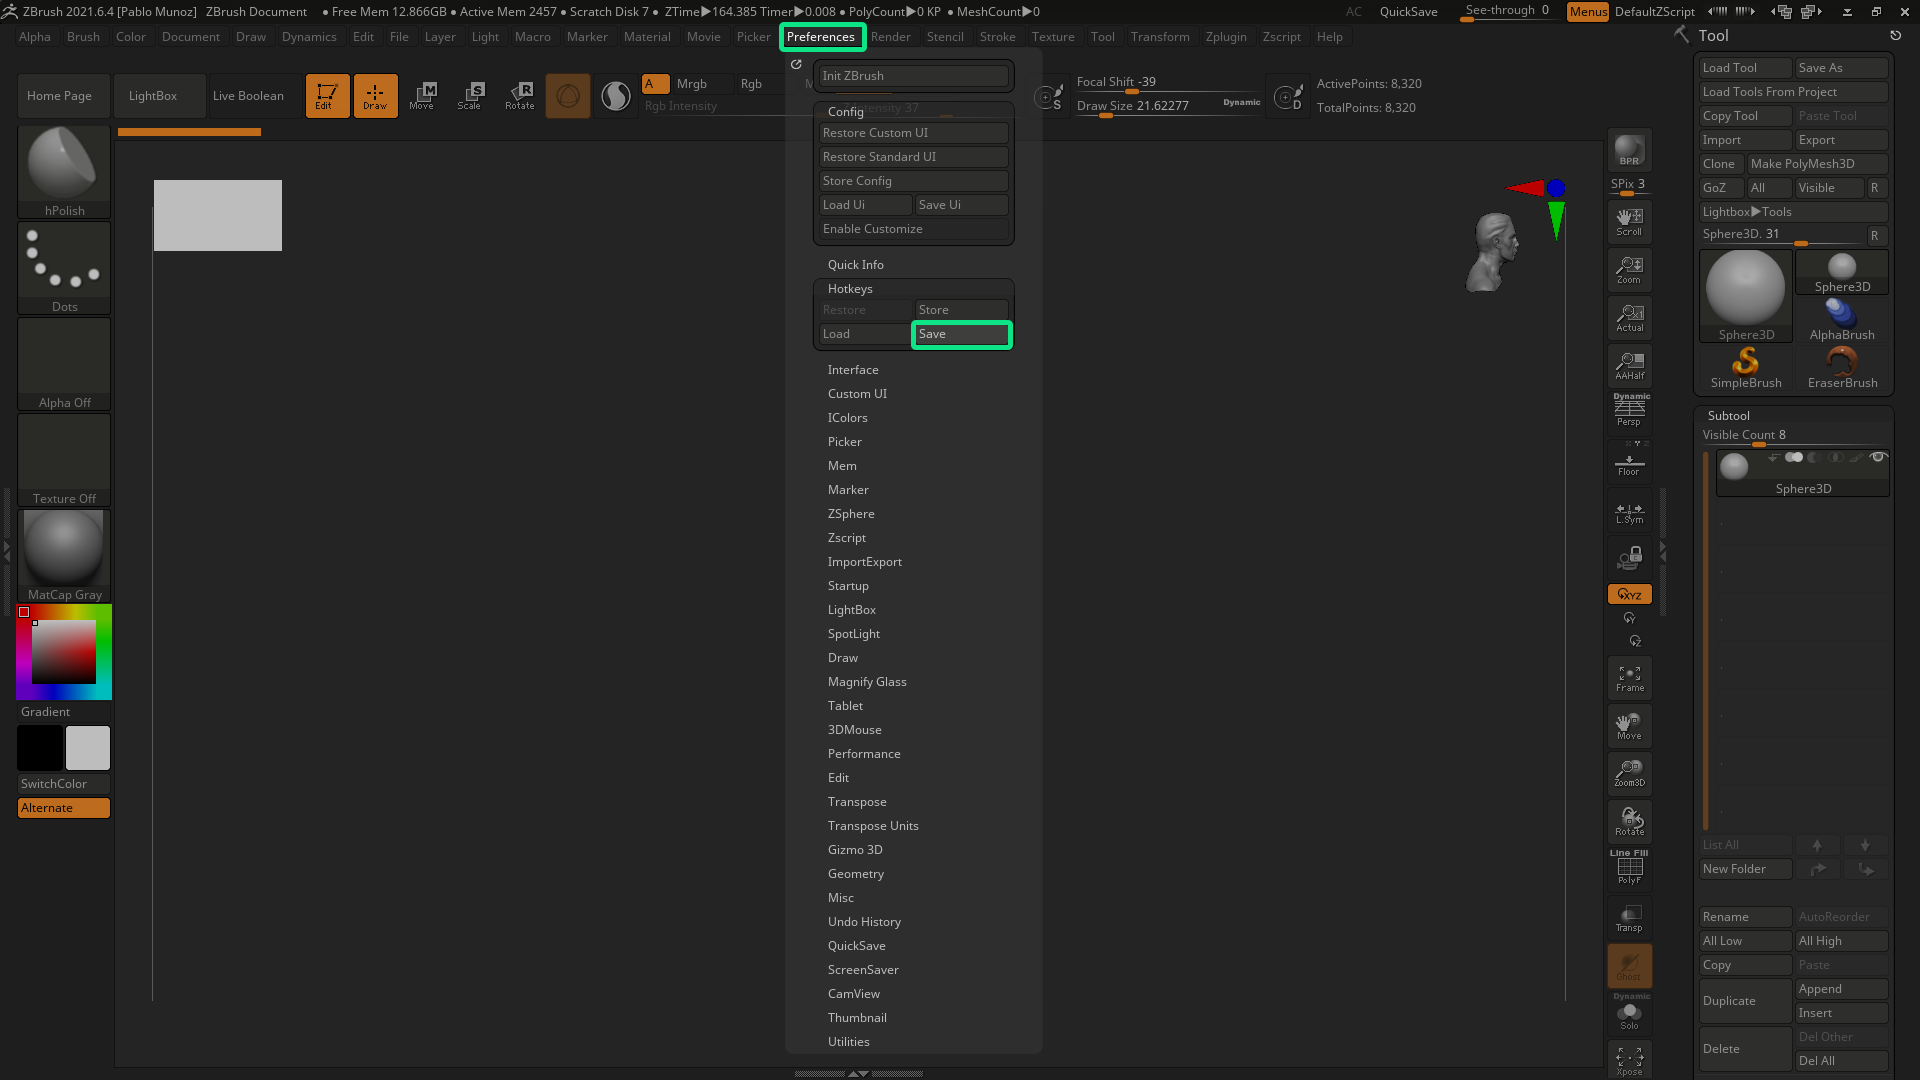Click the LightBox button
The height and width of the screenshot is (1080, 1920).
point(159,96)
